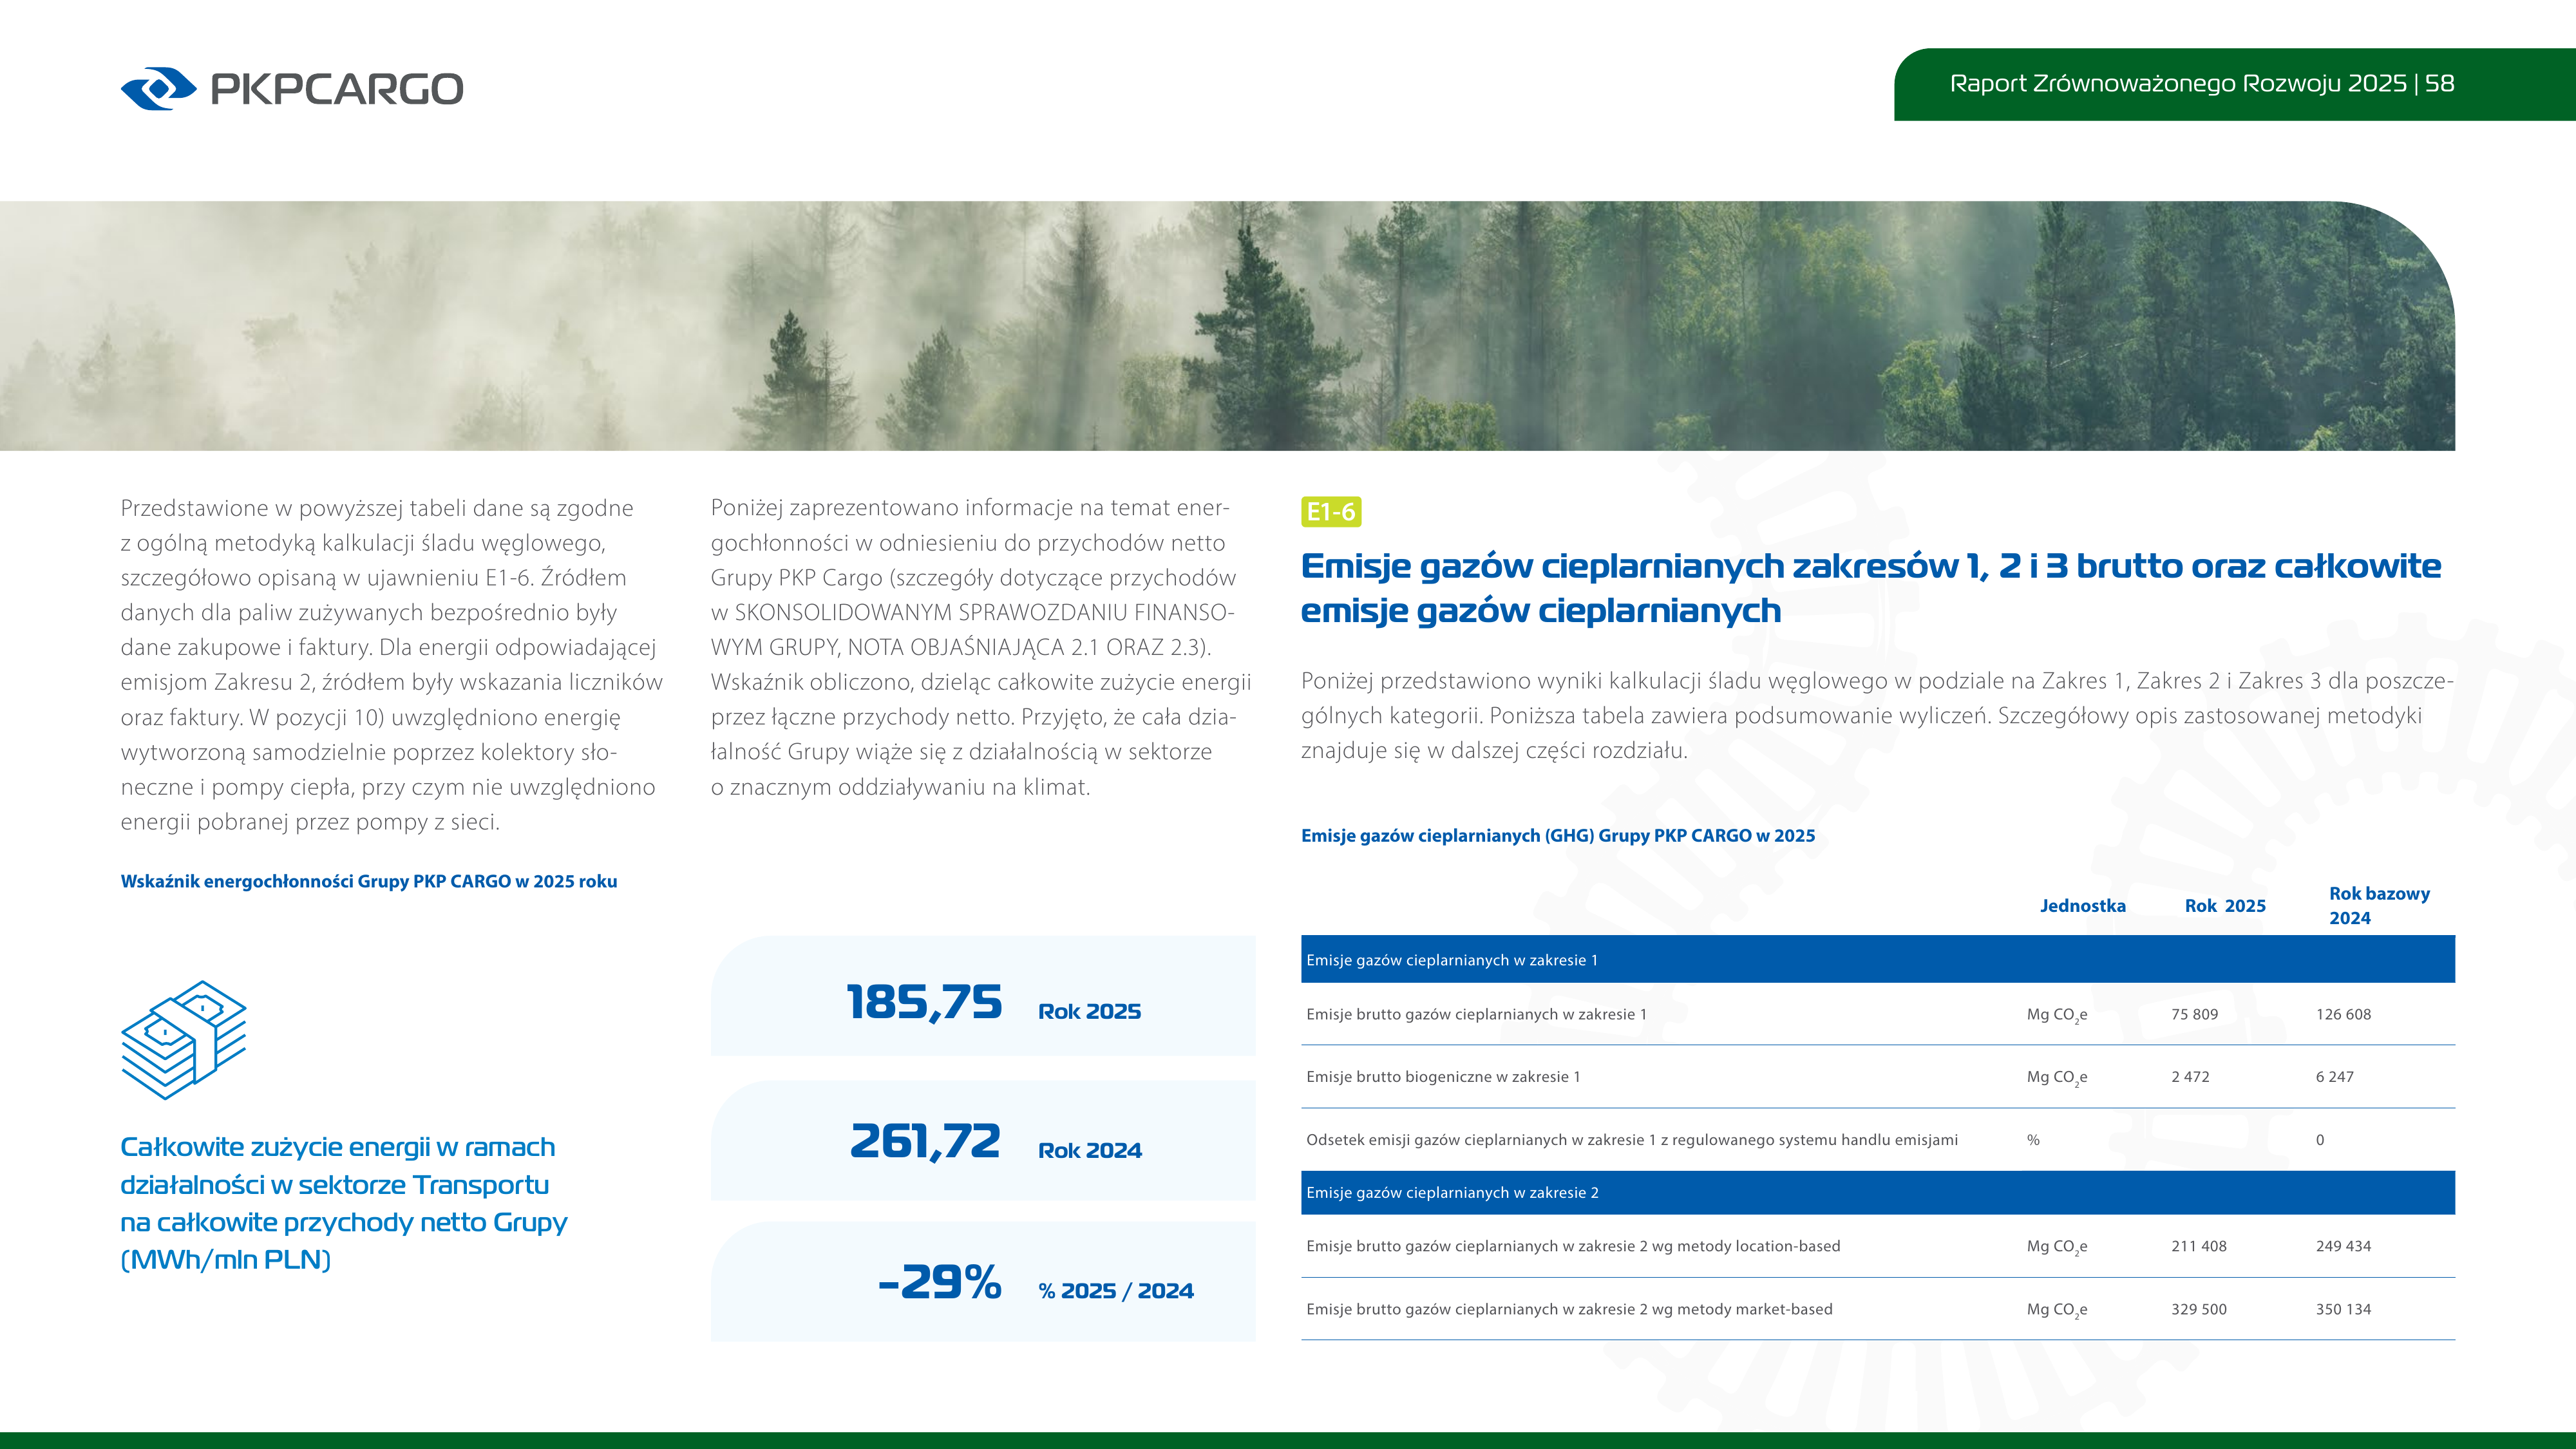Click the misty forest banner image
This screenshot has width=2576, height=1449.
click(1227, 326)
